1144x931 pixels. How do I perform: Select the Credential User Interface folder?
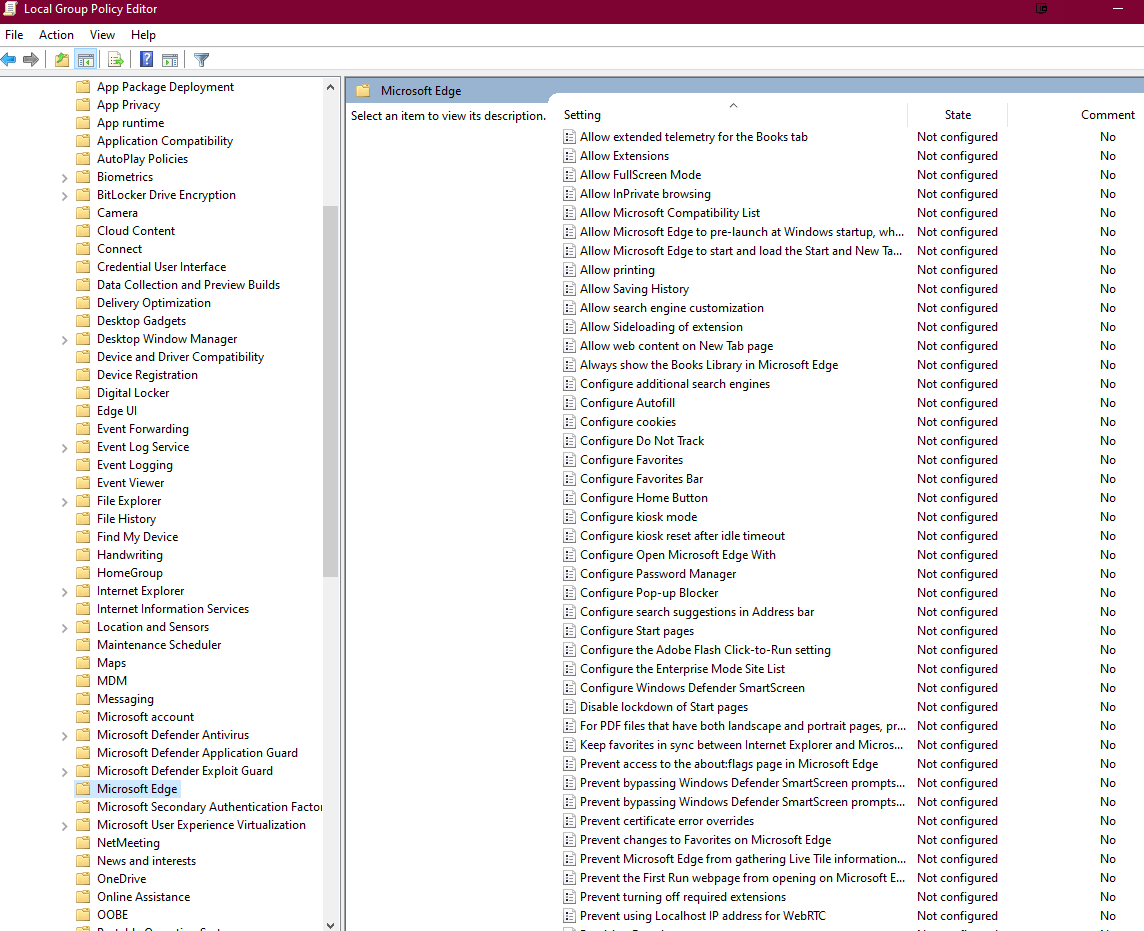(x=161, y=267)
